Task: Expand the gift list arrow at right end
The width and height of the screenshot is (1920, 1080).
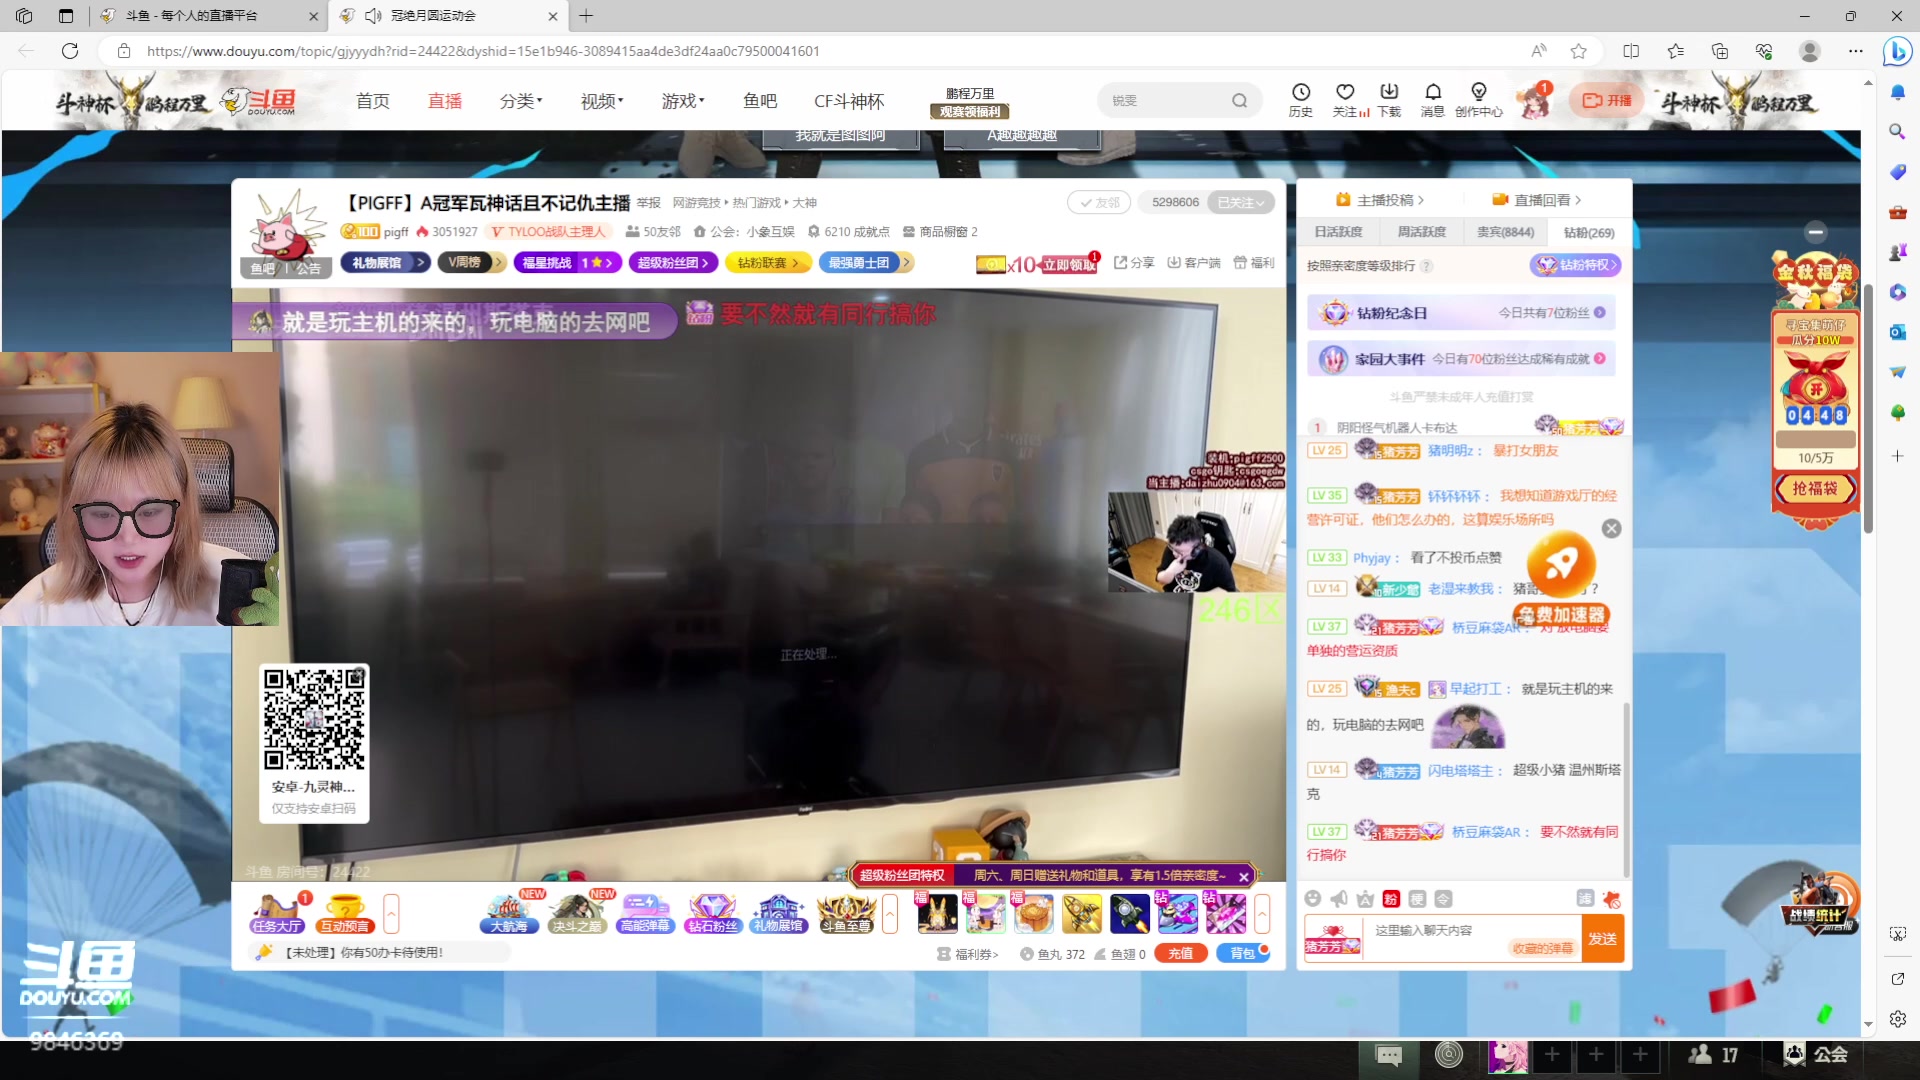Action: point(1262,913)
